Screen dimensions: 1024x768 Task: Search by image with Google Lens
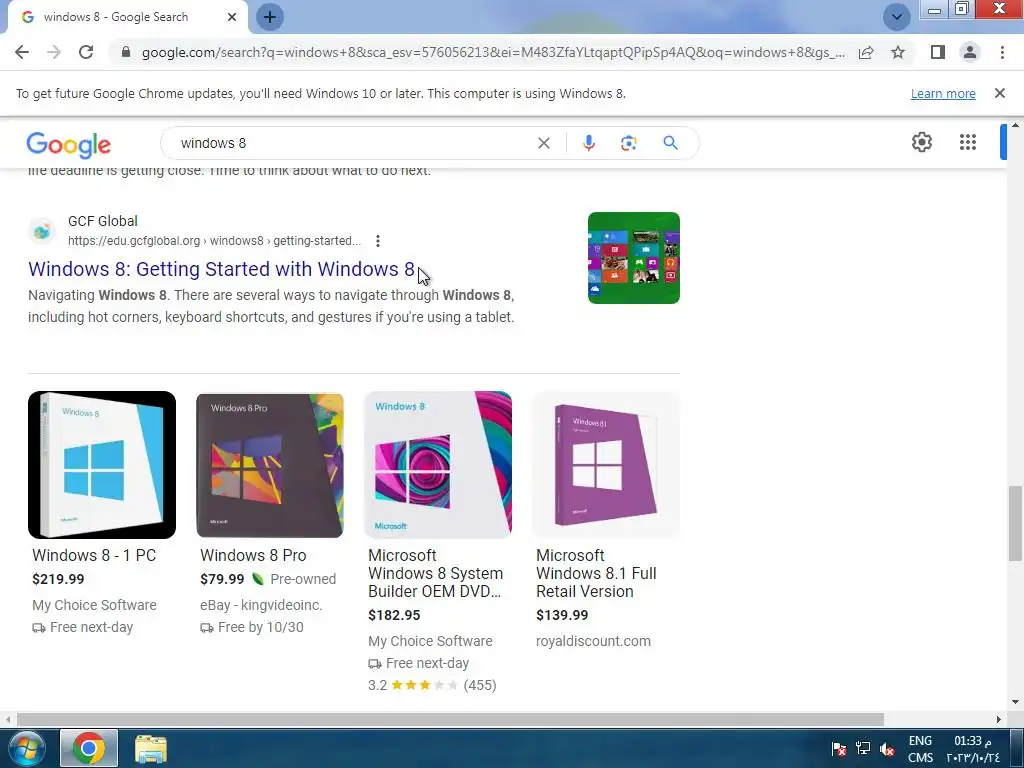628,143
